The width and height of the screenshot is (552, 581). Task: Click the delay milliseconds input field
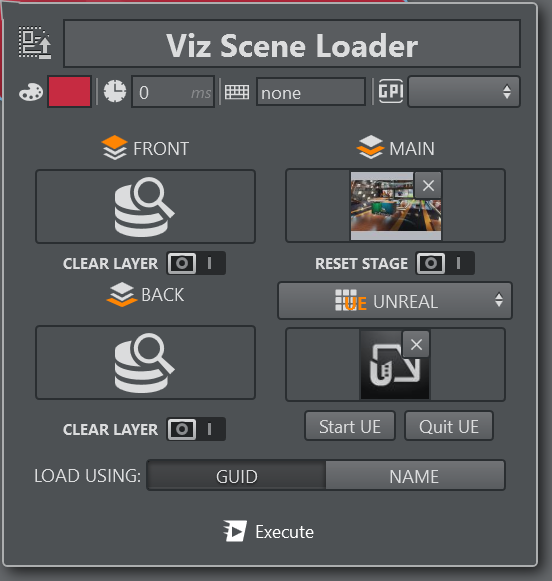point(173,92)
